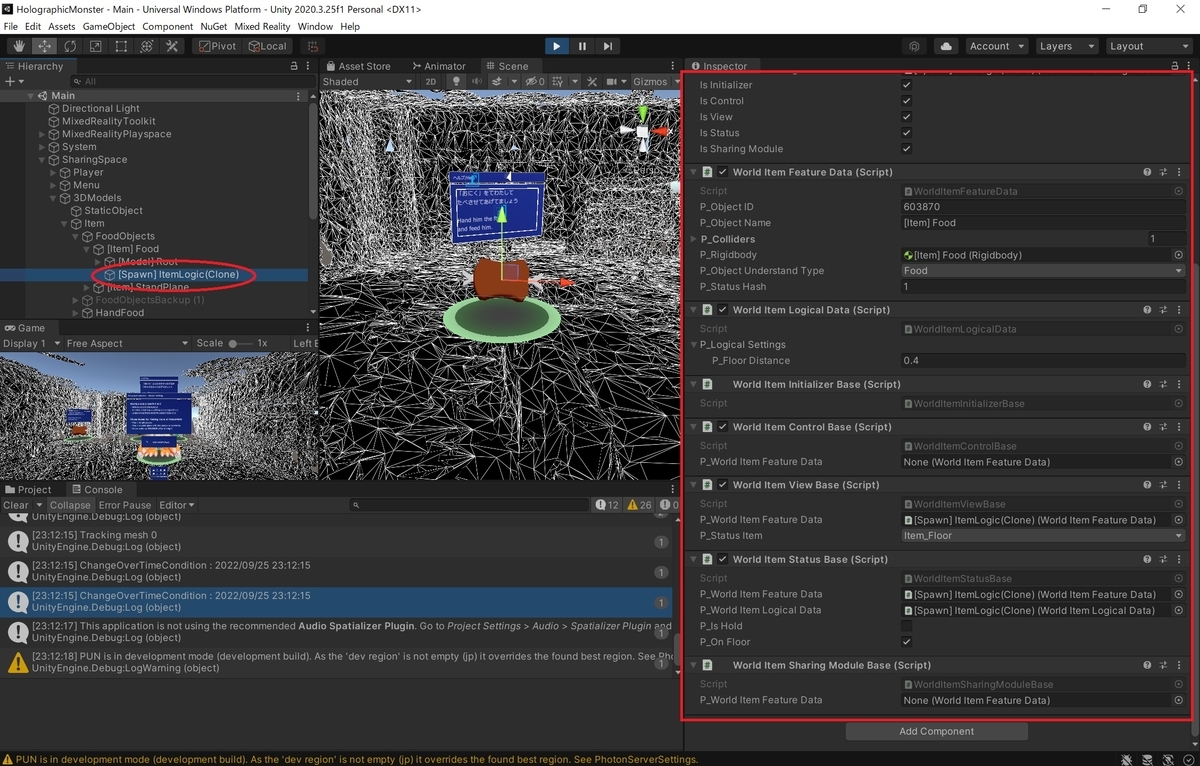Open the P_Object Understand Type dropdown

click(1043, 271)
